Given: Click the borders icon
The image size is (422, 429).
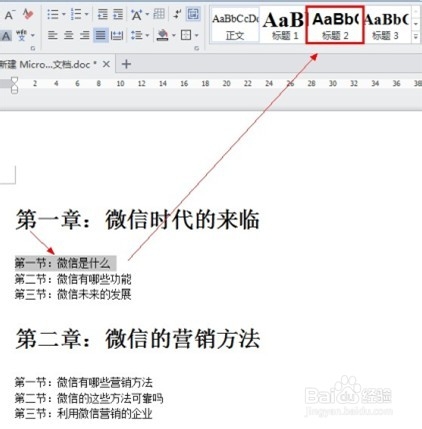Looking at the screenshot, I should pyautogui.click(x=186, y=35).
